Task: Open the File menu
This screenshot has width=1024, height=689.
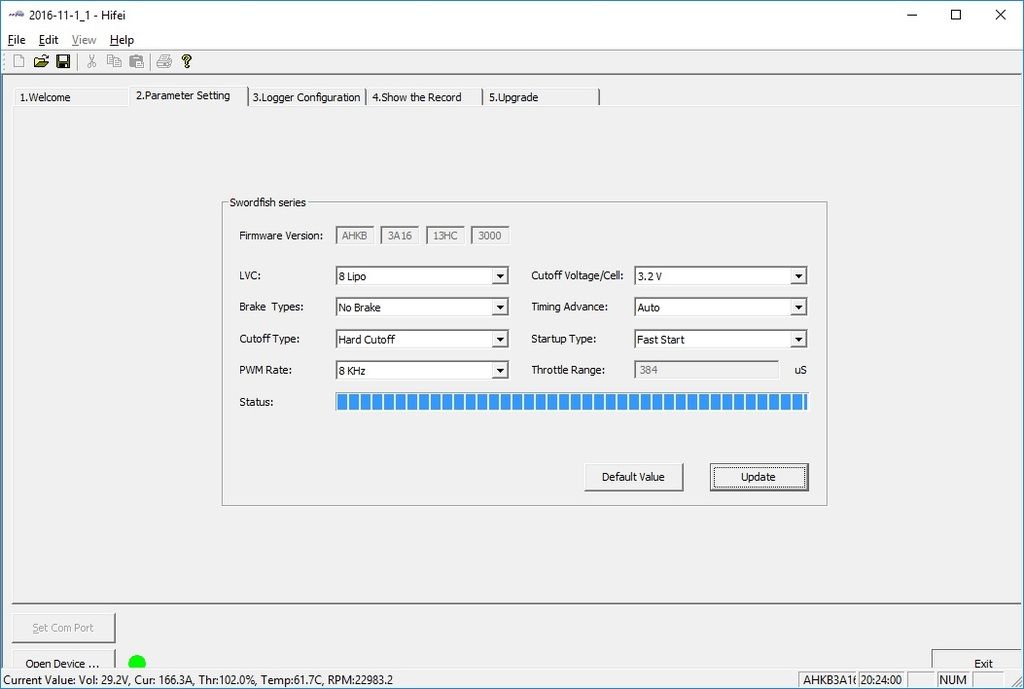Action: point(16,40)
